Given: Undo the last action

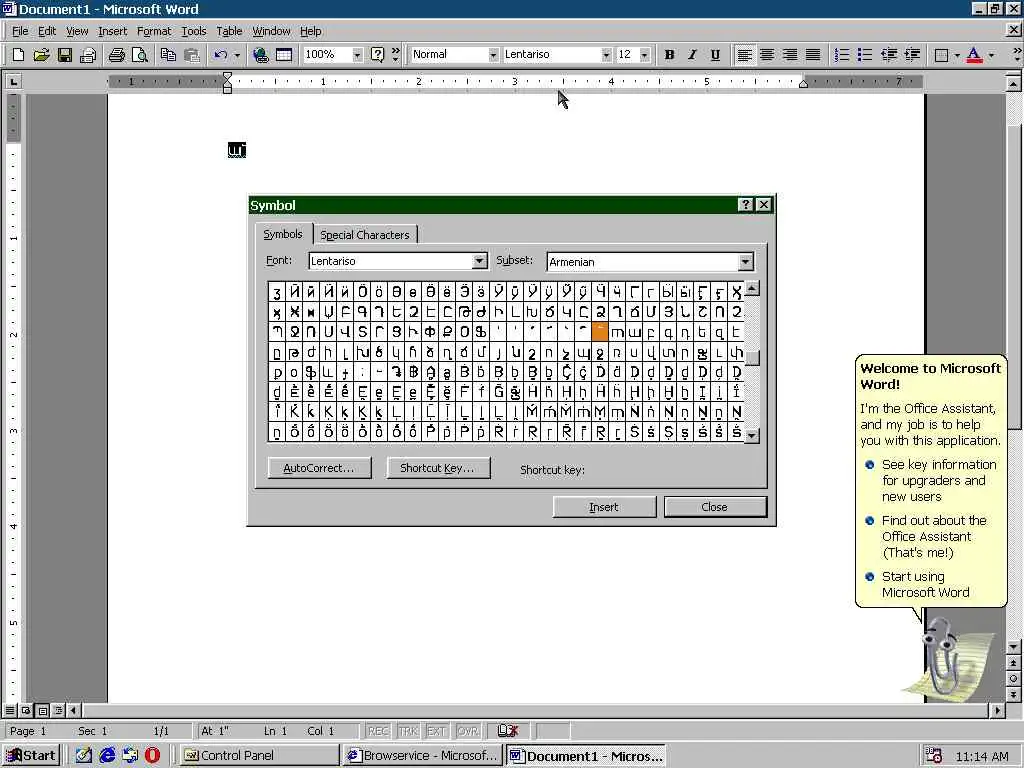Looking at the screenshot, I should [220, 55].
